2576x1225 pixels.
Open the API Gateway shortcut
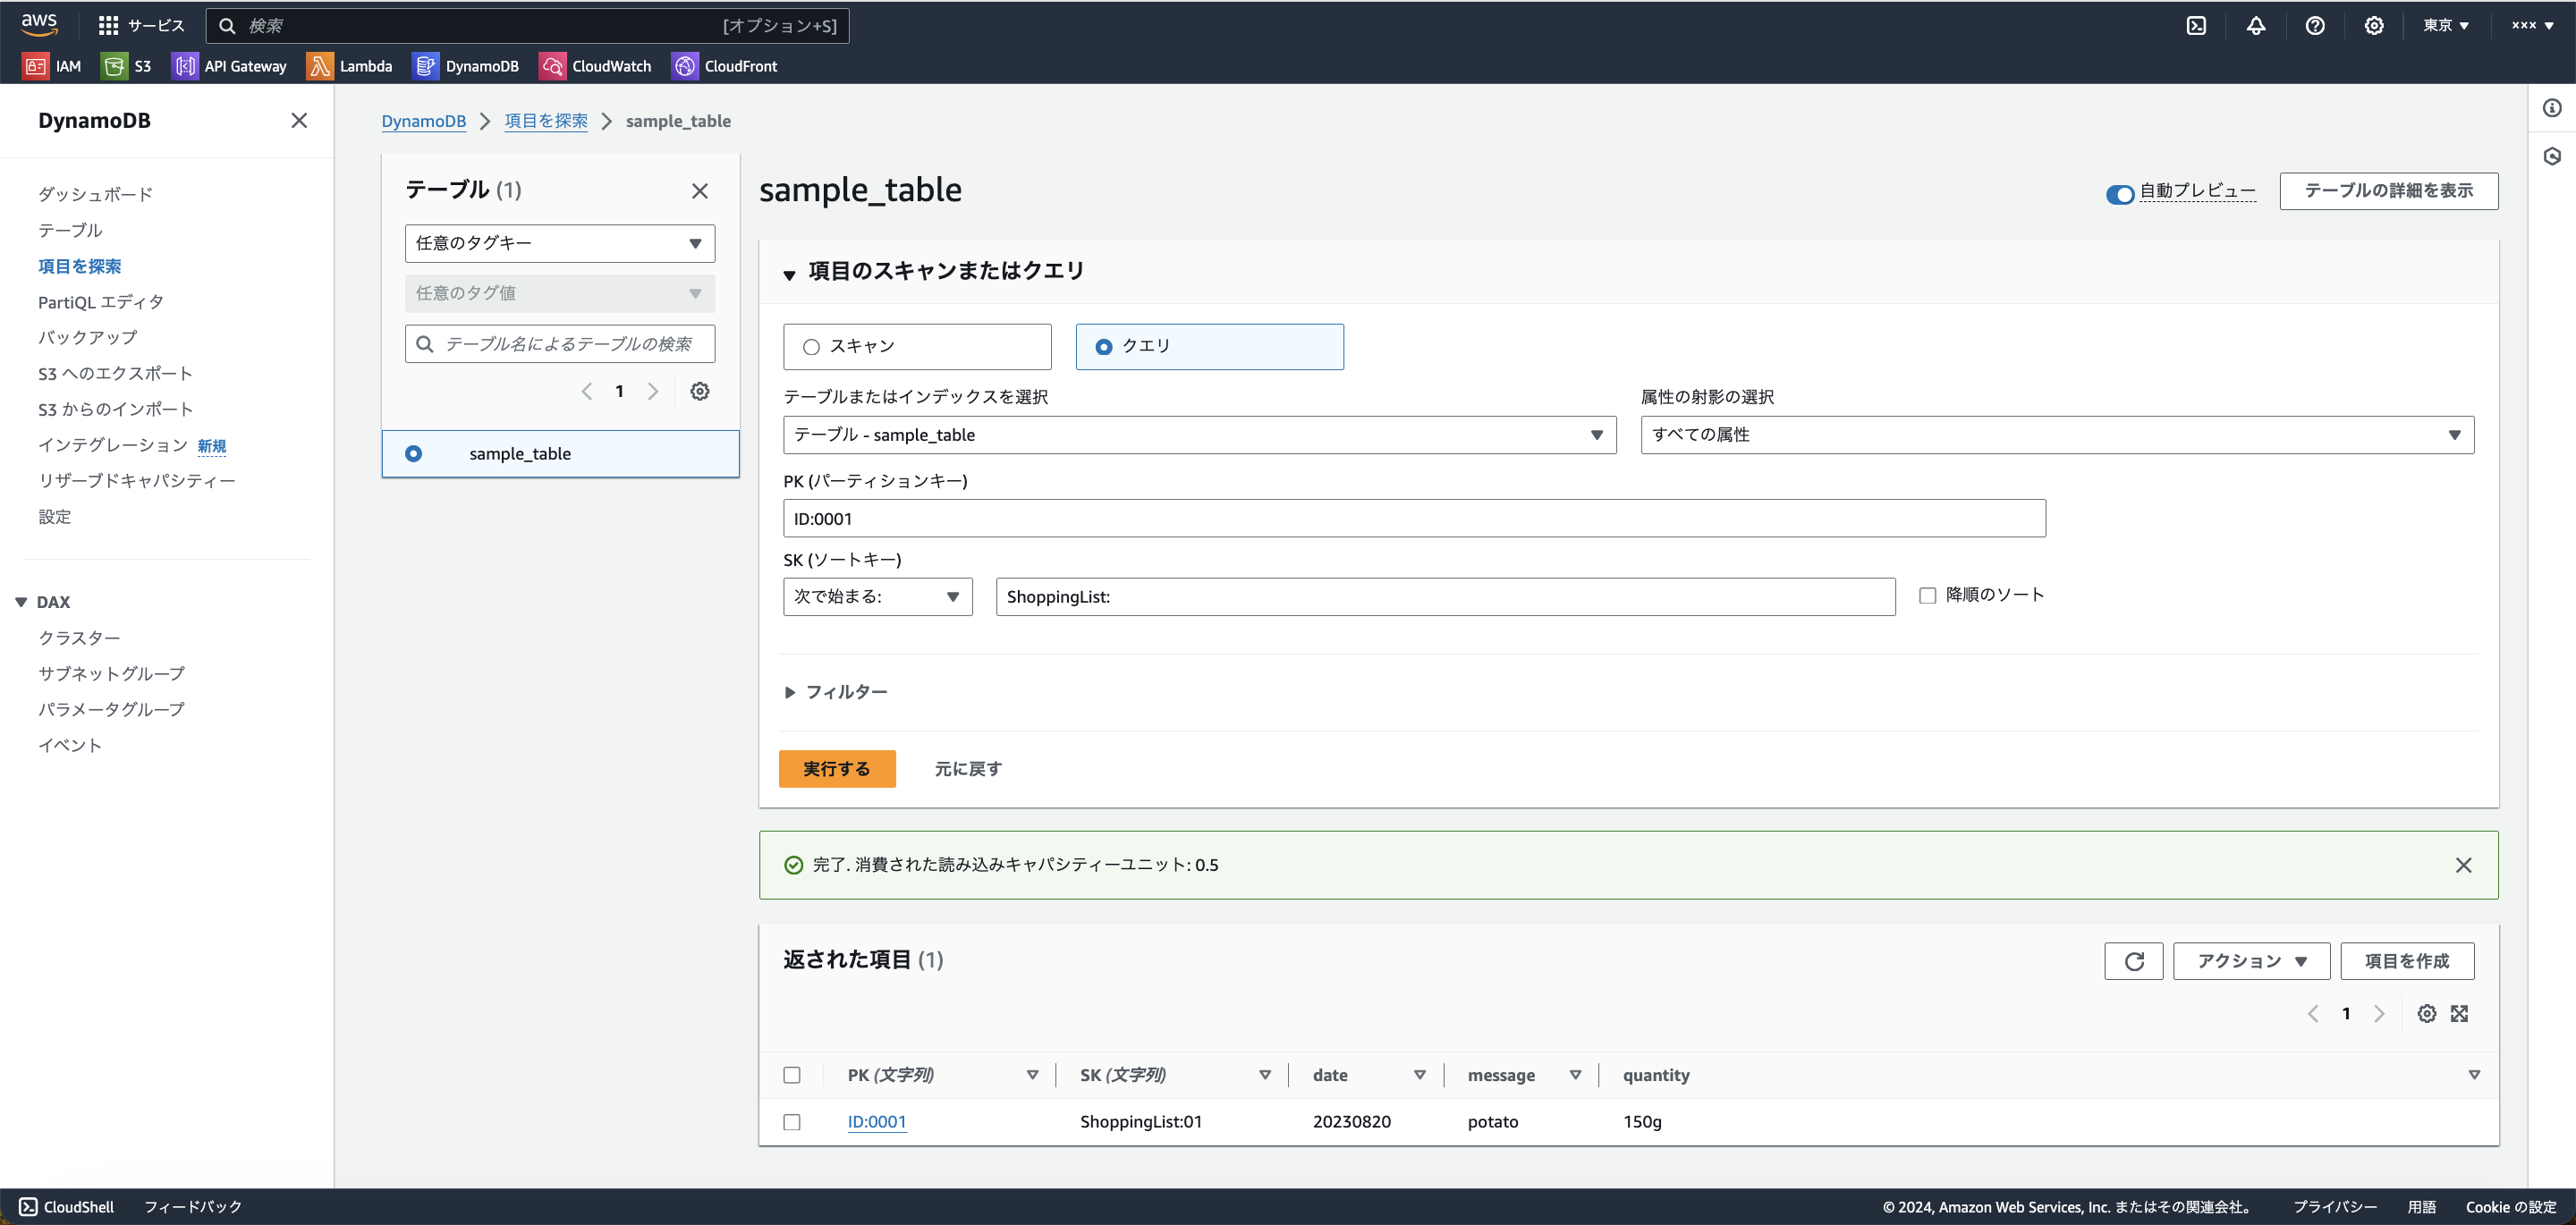point(229,66)
